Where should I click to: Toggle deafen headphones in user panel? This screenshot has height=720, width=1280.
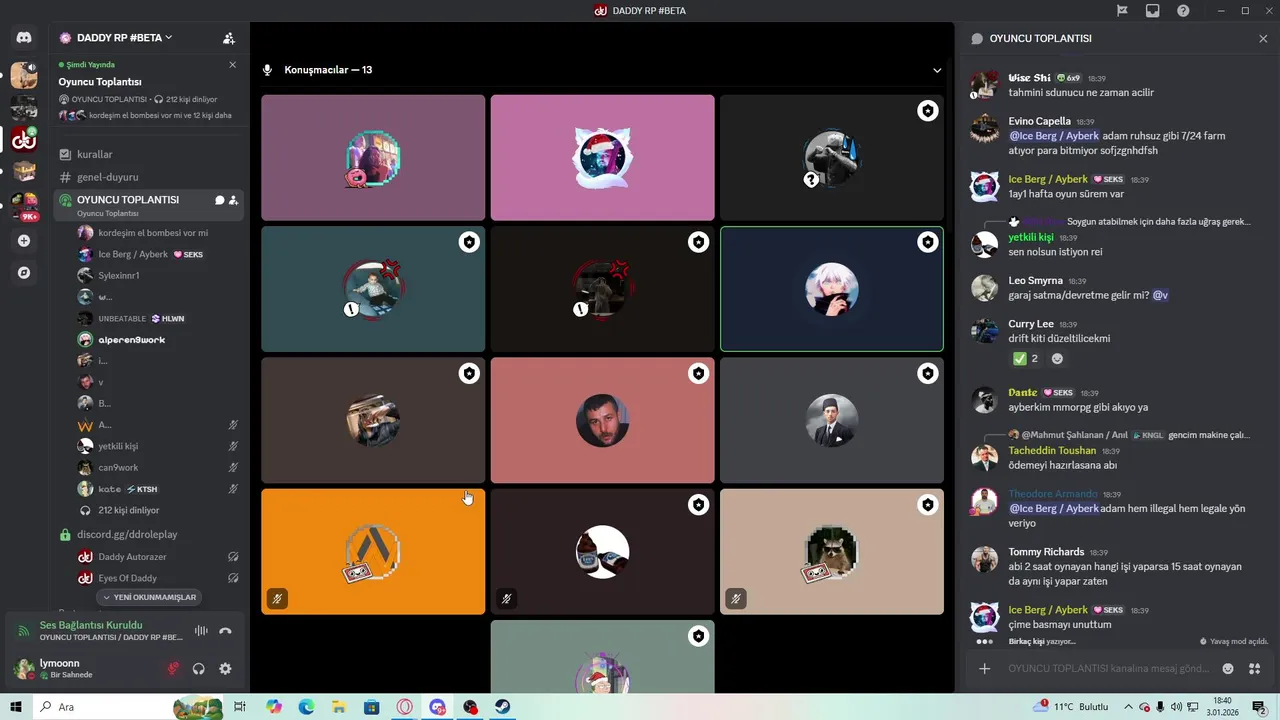tap(199, 669)
